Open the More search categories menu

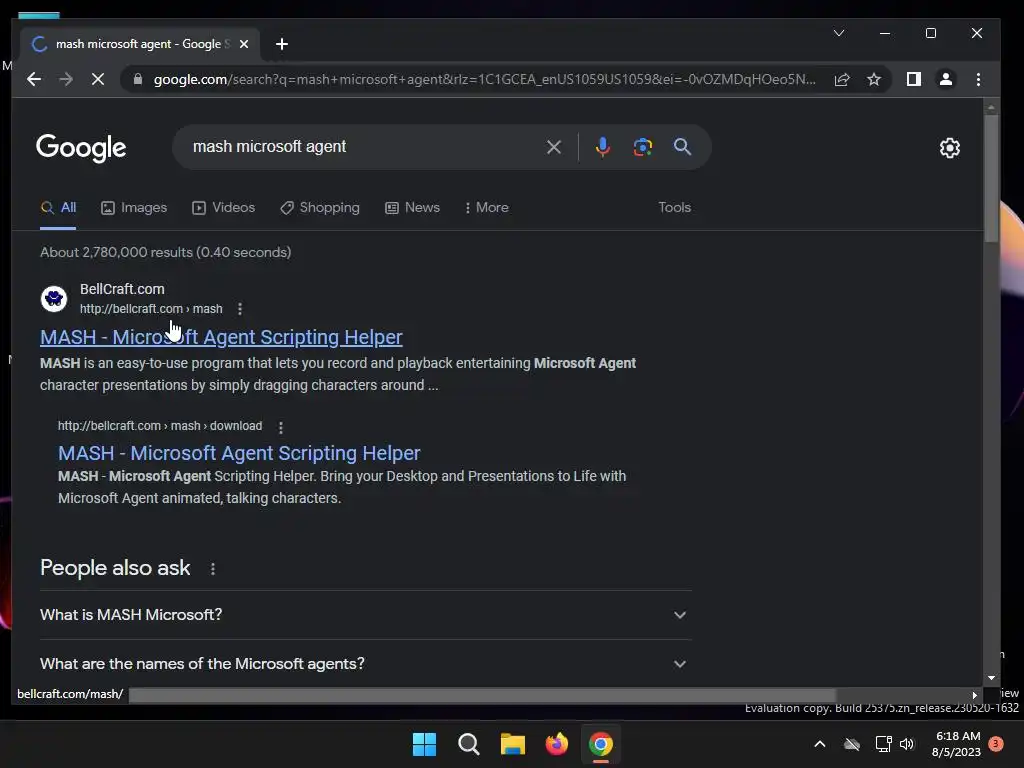[487, 208]
